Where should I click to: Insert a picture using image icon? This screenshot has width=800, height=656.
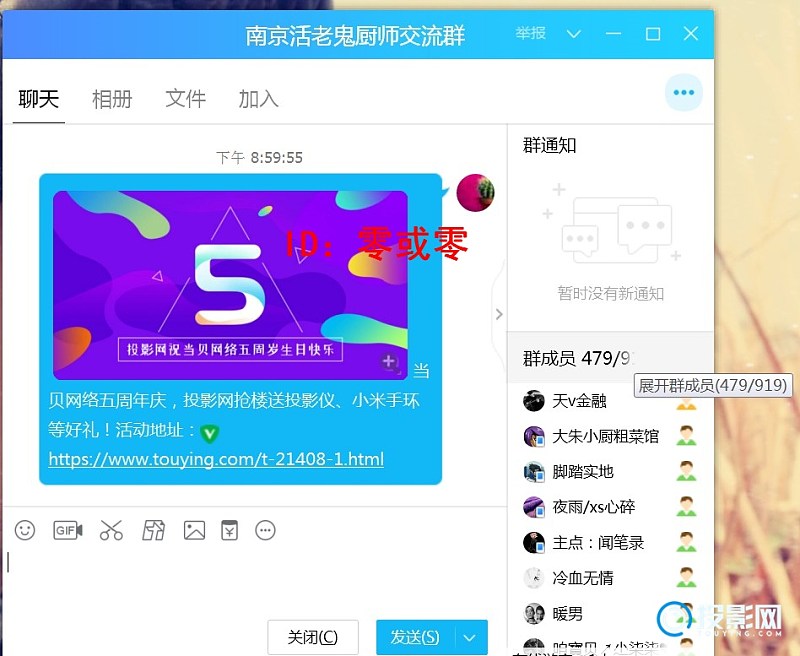pos(194,531)
